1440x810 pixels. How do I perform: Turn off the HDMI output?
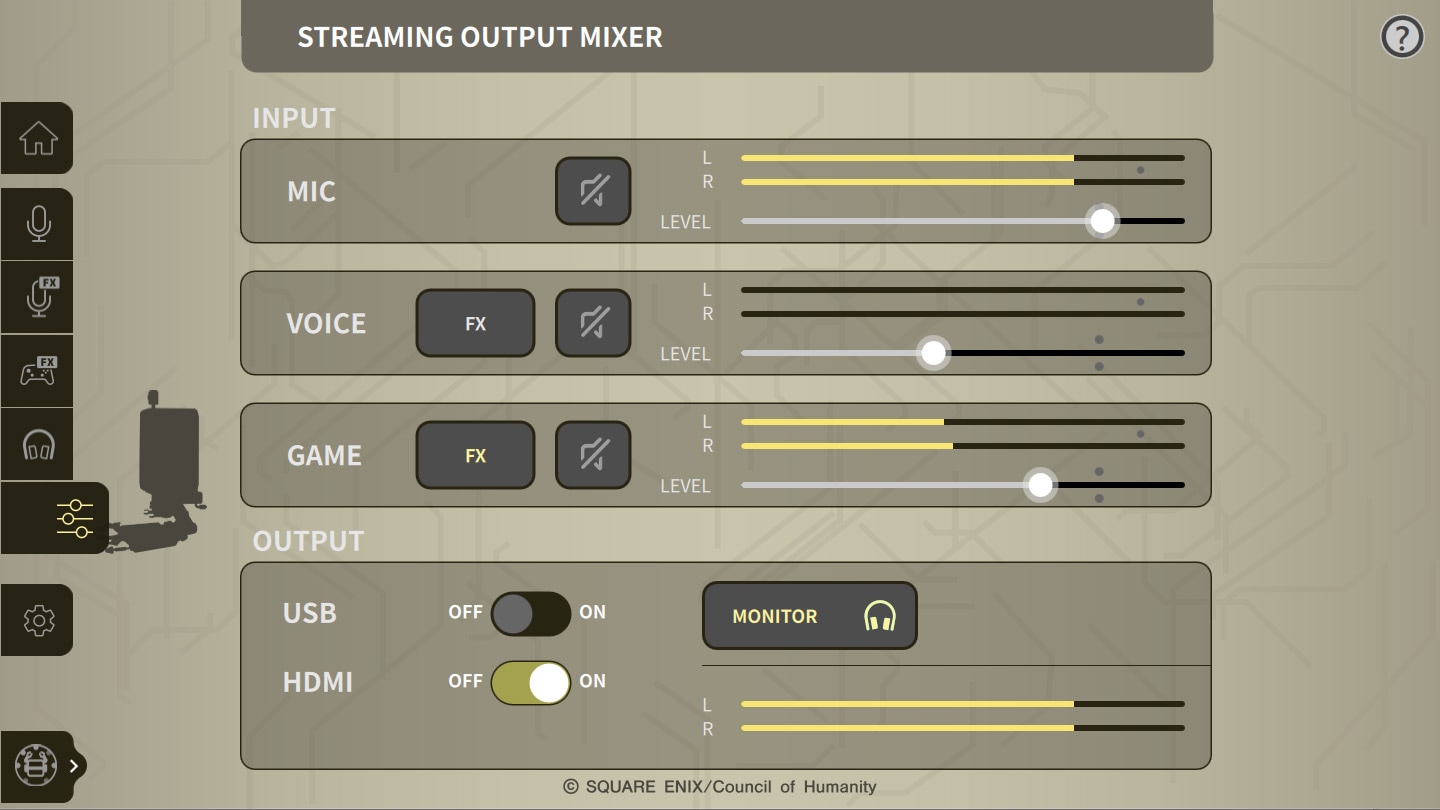click(x=531, y=681)
